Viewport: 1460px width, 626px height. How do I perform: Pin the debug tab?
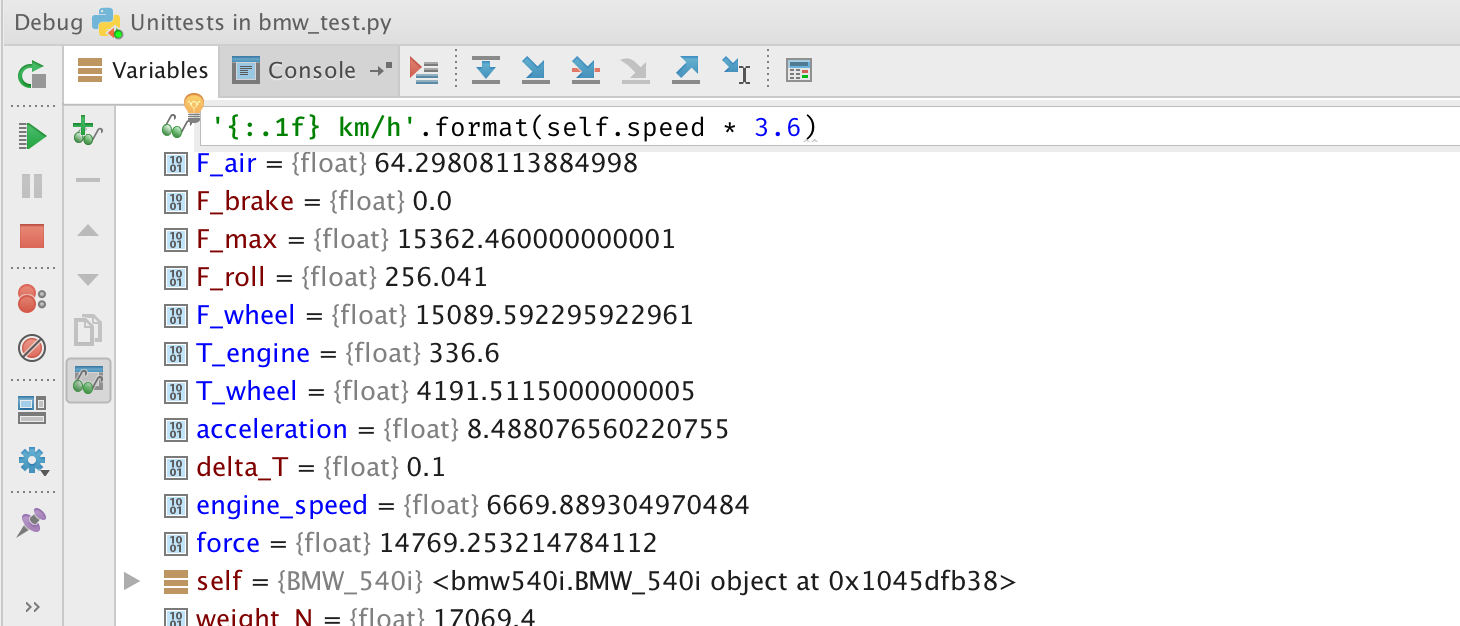point(32,522)
